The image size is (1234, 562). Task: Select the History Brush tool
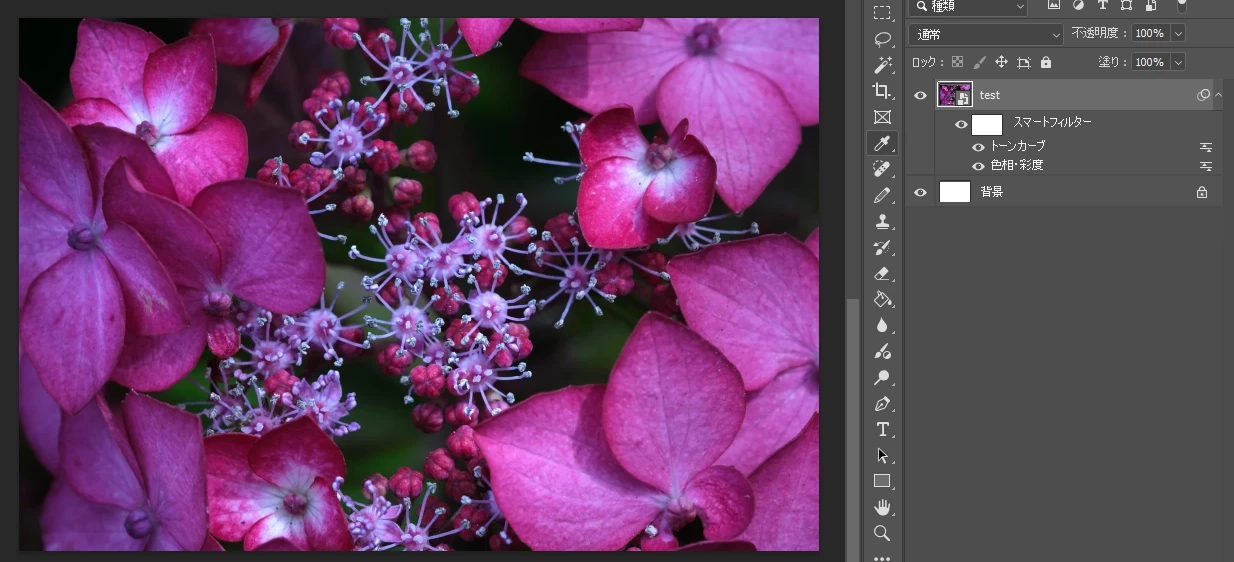pos(882,247)
